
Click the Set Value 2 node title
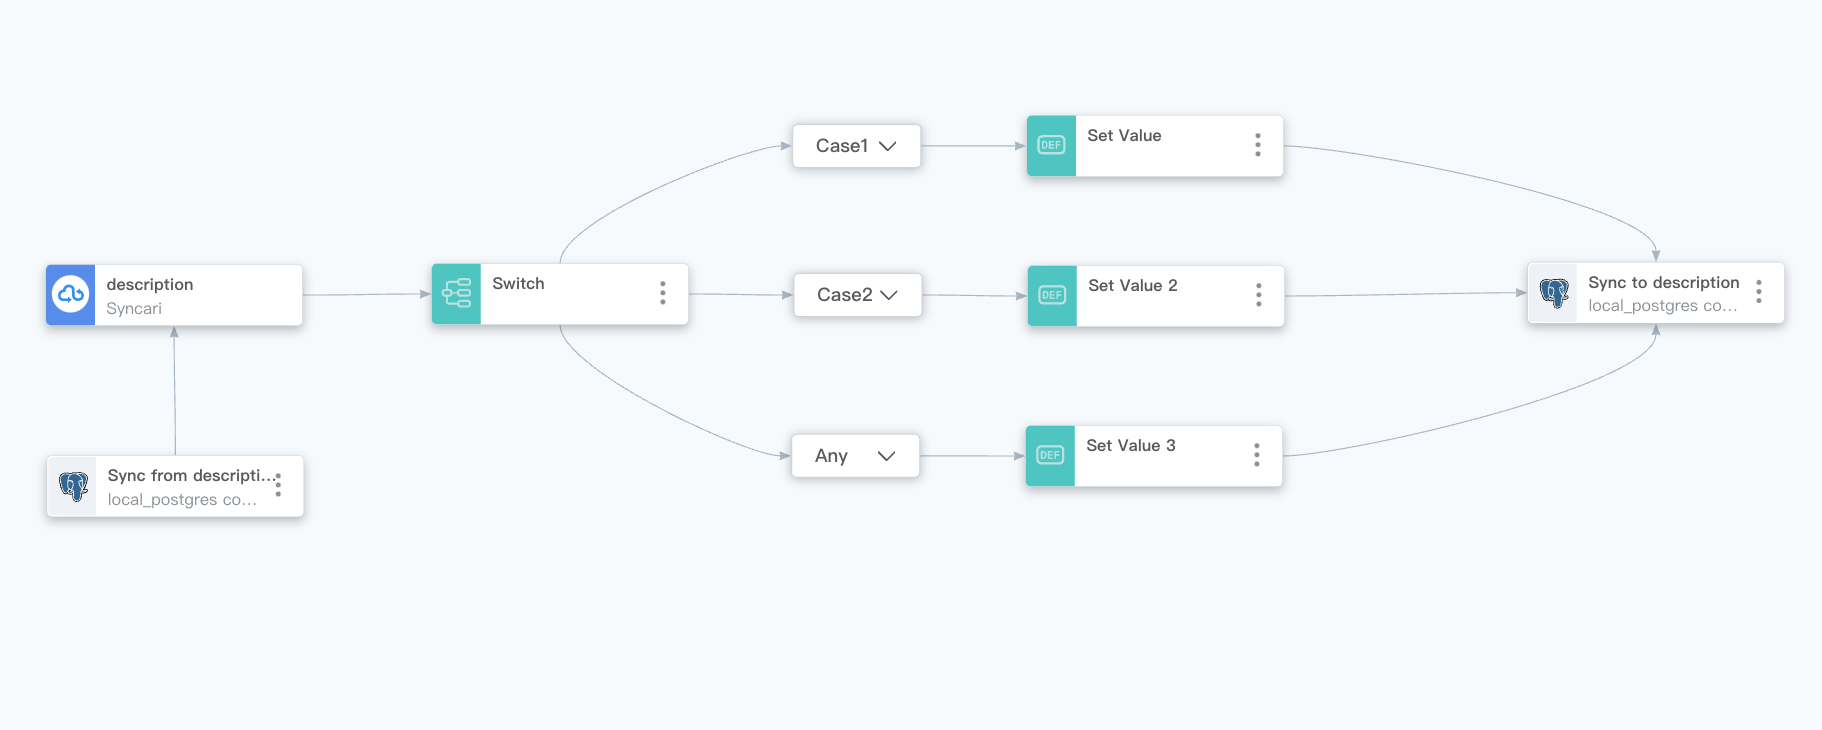point(1132,285)
